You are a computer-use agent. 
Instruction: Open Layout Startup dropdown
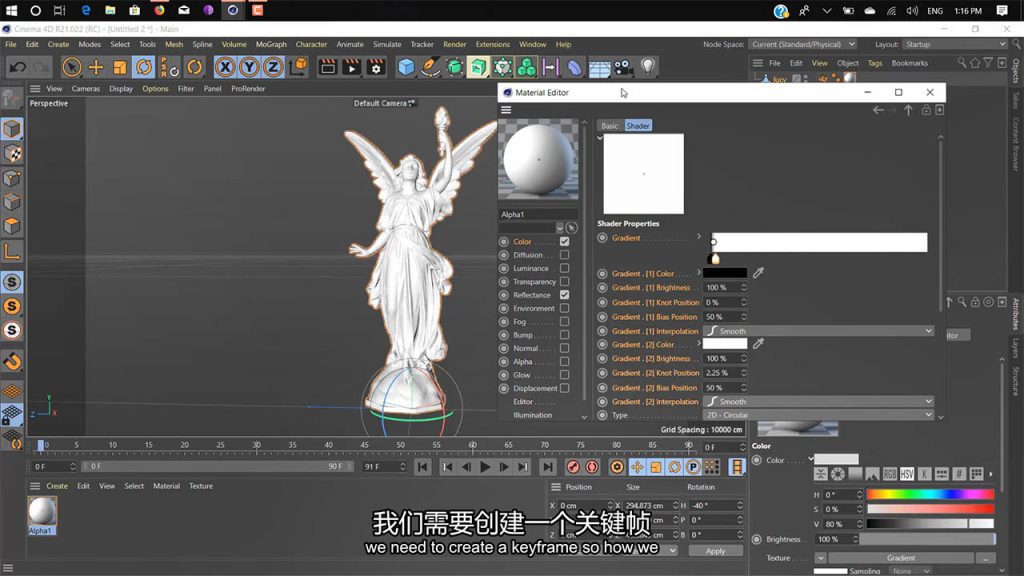pyautogui.click(x=955, y=44)
